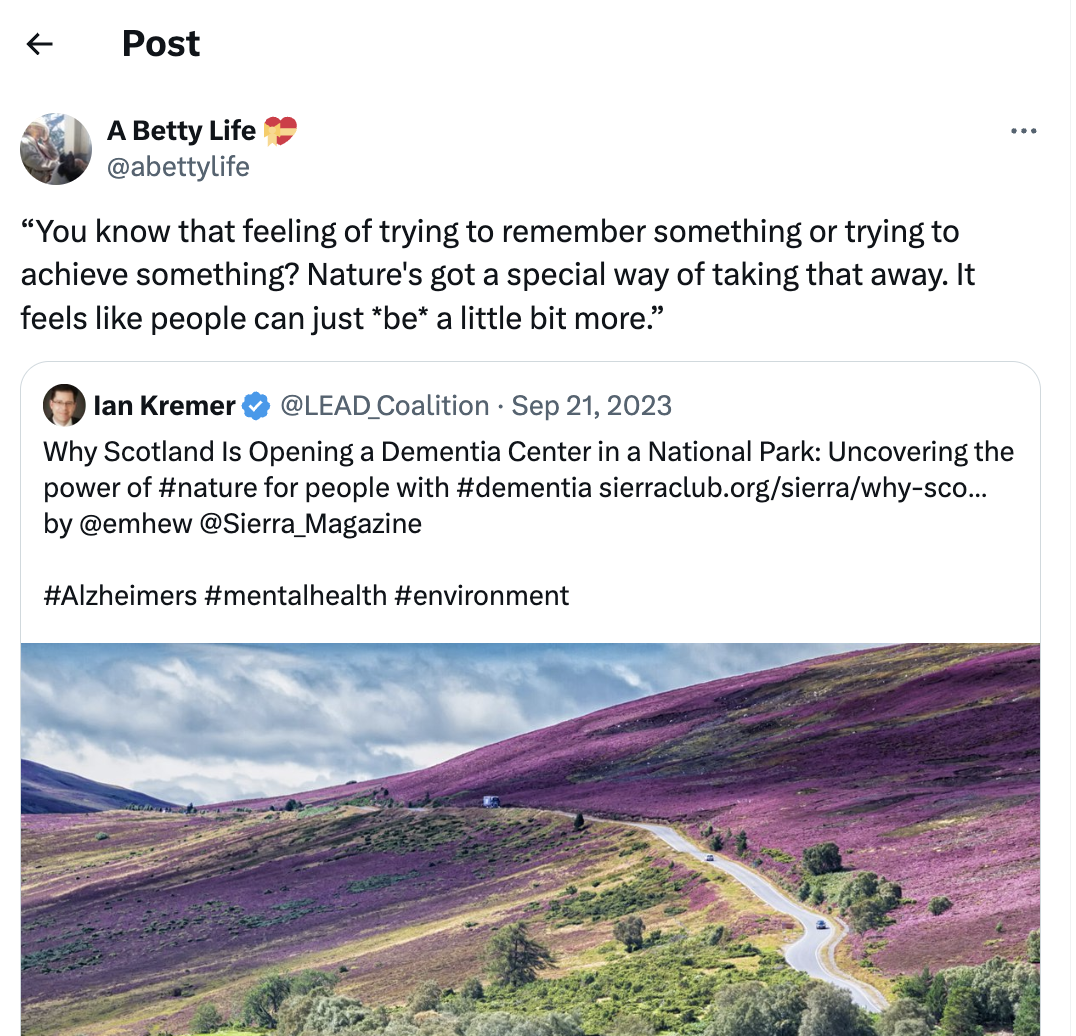Open Ian Kremer's display name link
1076x1036 pixels.
(164, 406)
